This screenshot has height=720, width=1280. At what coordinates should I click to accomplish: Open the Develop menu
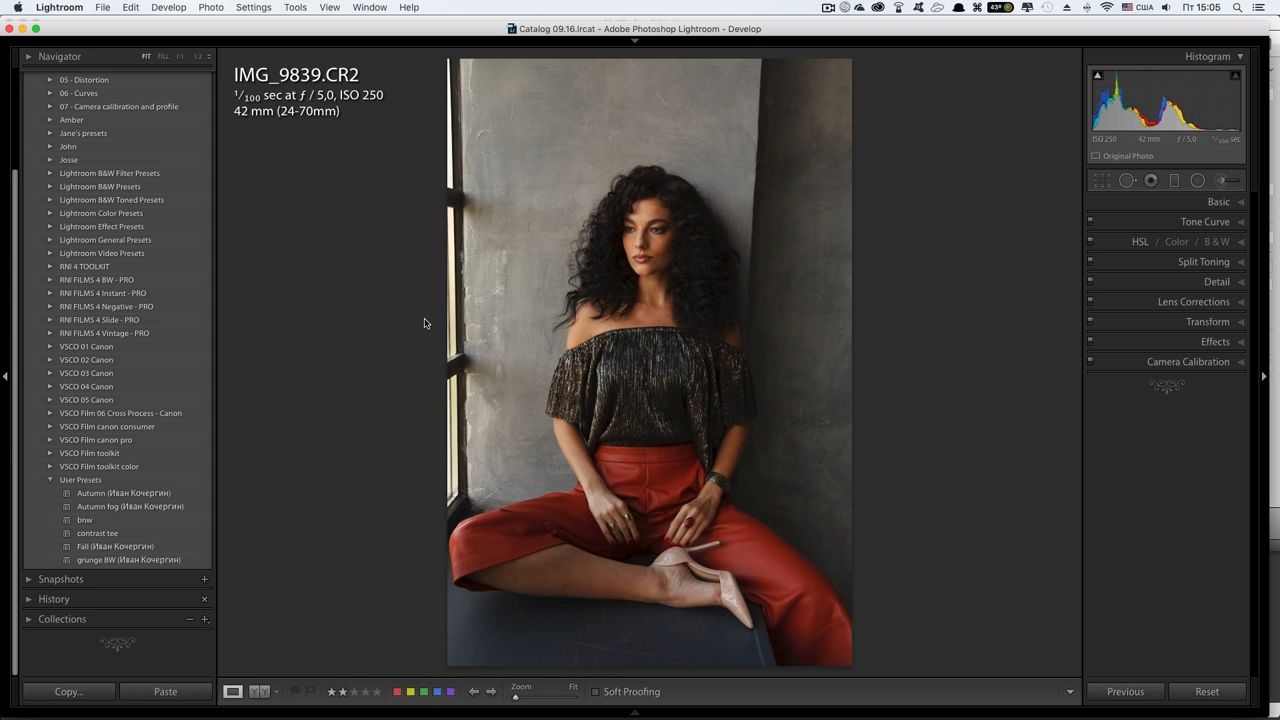coord(168,7)
